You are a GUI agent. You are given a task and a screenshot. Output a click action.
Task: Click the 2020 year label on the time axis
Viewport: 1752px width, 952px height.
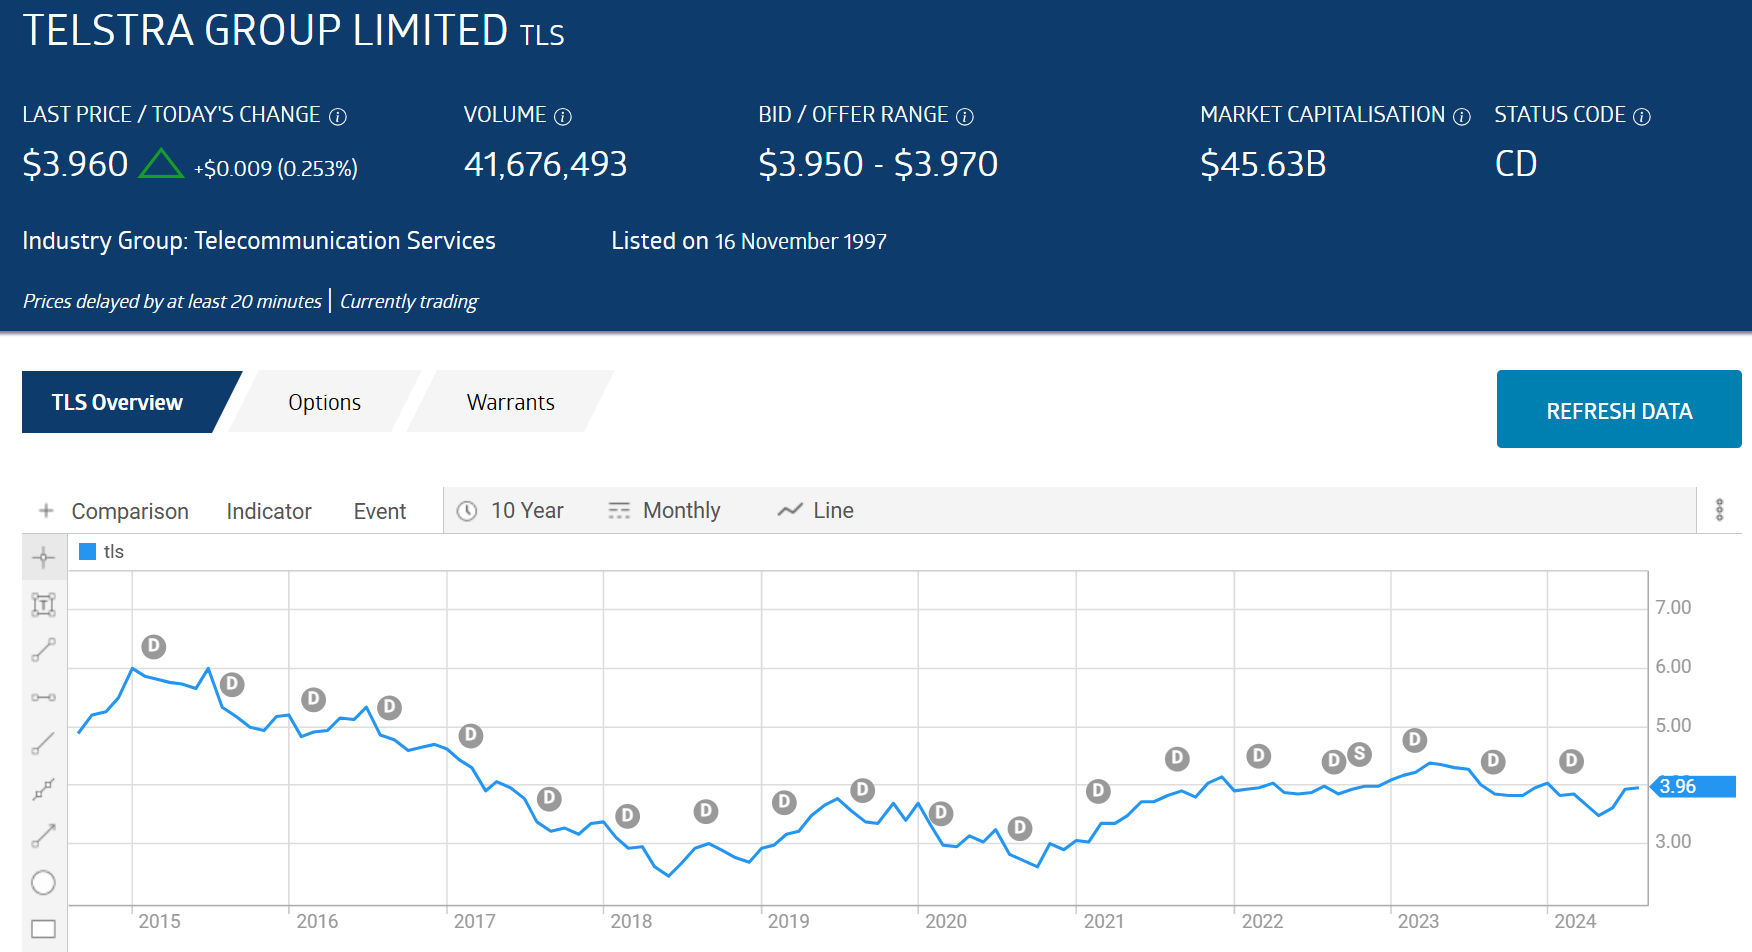946,921
